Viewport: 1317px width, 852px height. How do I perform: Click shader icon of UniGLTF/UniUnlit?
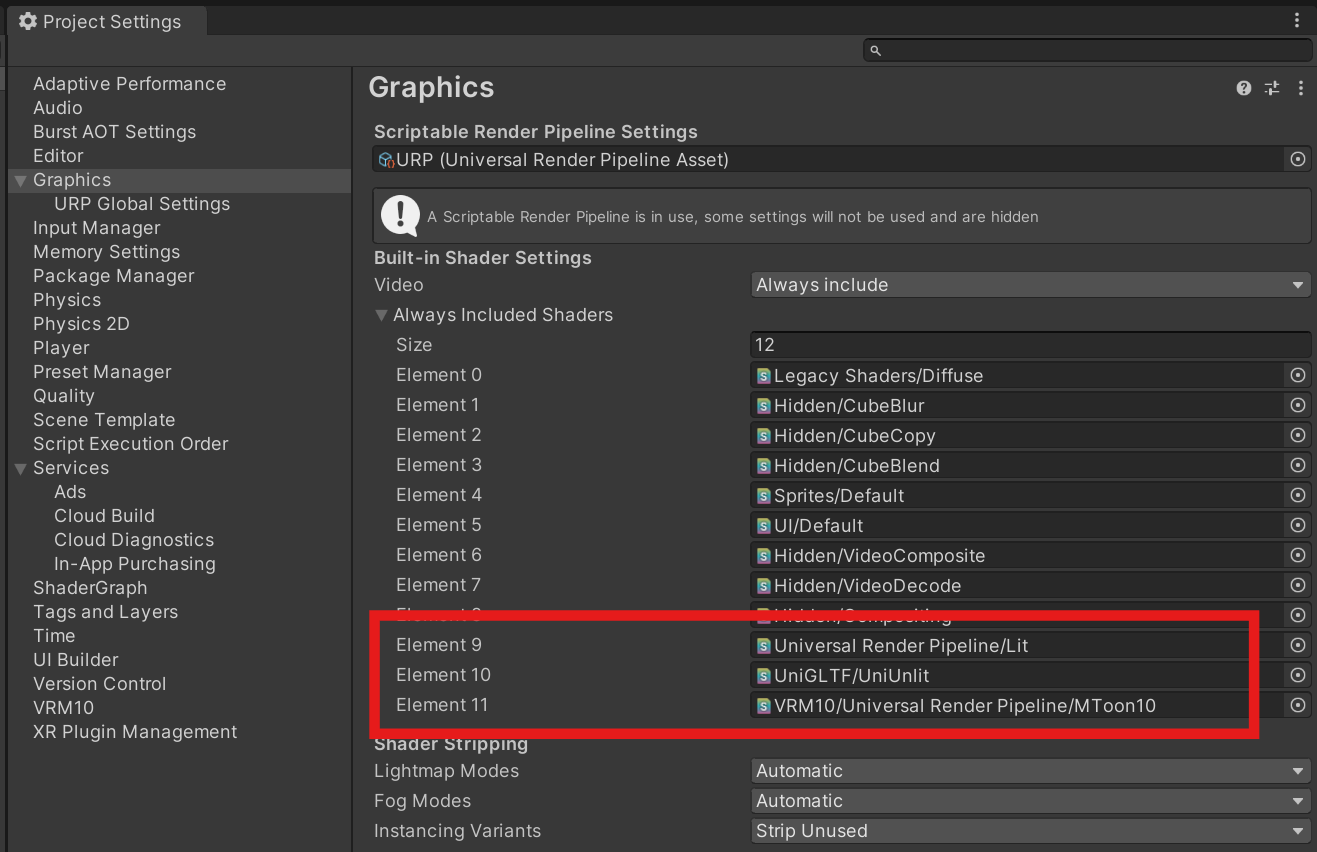click(764, 676)
